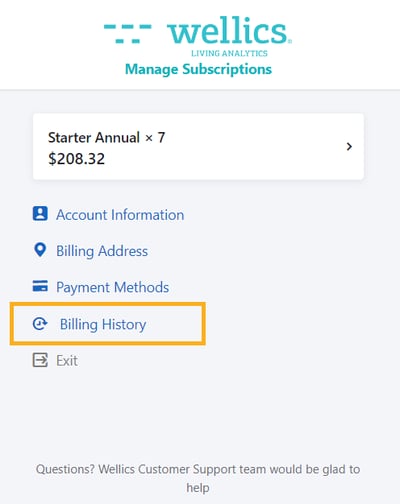This screenshot has width=400, height=504.
Task: Click the Questions? text in the footer
Action: pyautogui.click(x=65, y=469)
